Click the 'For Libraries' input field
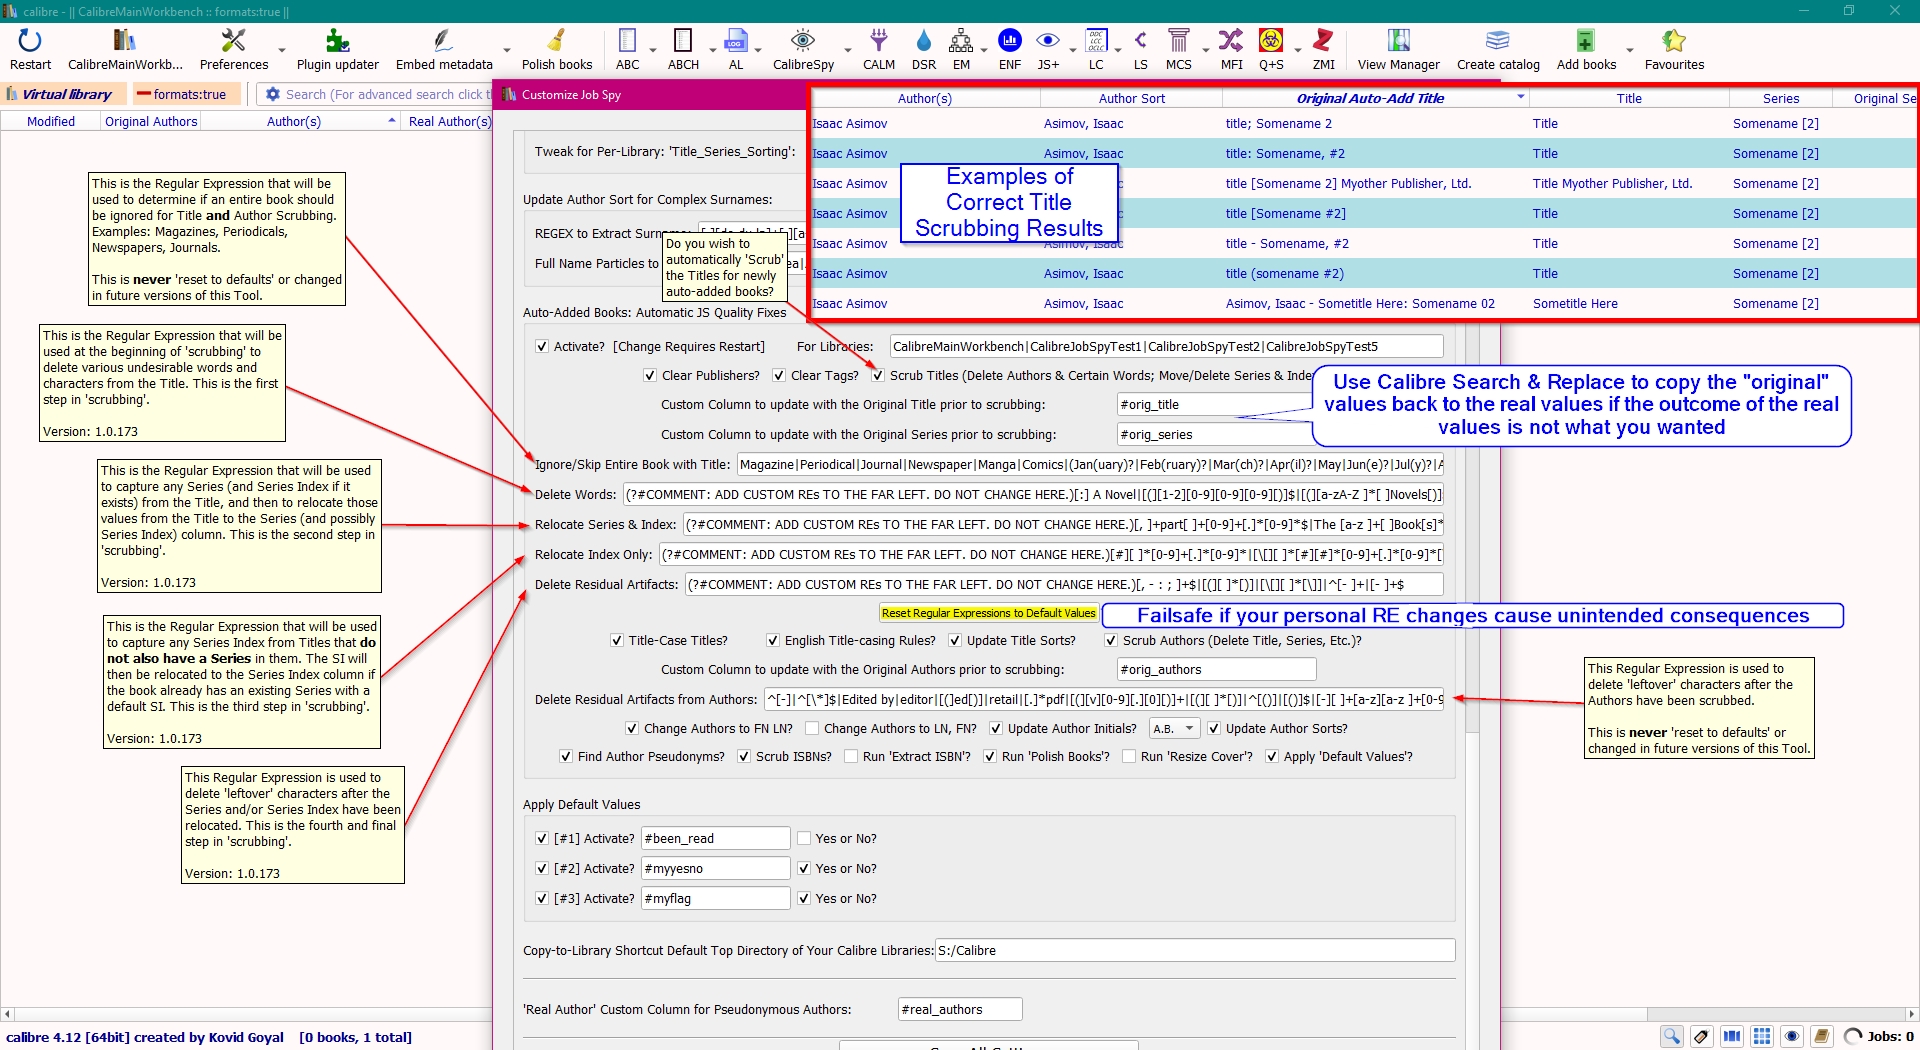This screenshot has height=1050, width=1920. point(1166,347)
